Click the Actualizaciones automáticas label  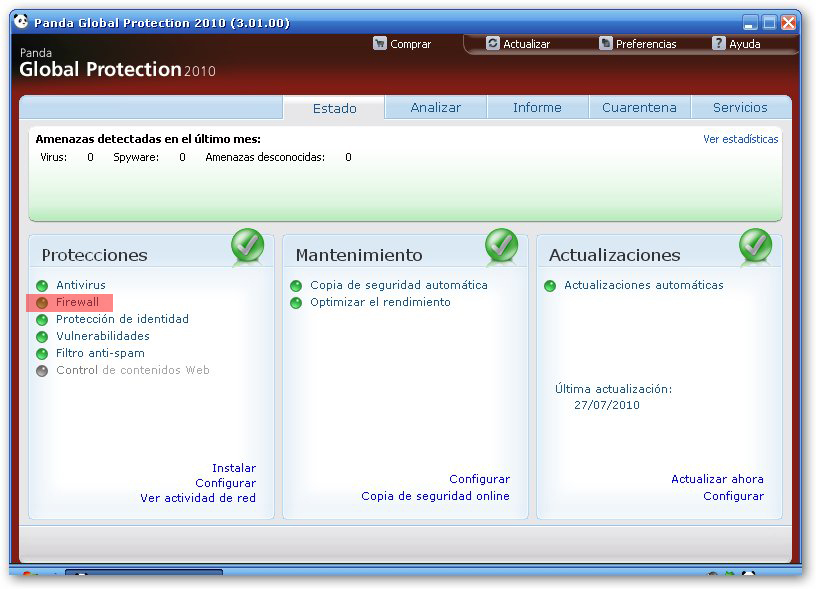tap(644, 285)
